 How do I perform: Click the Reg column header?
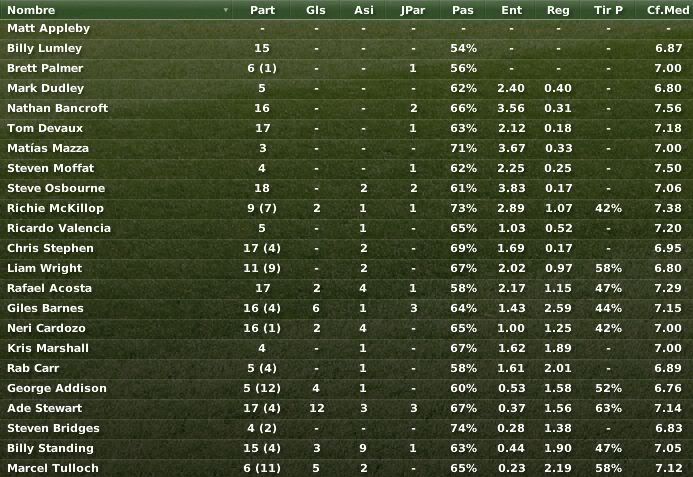(x=558, y=10)
